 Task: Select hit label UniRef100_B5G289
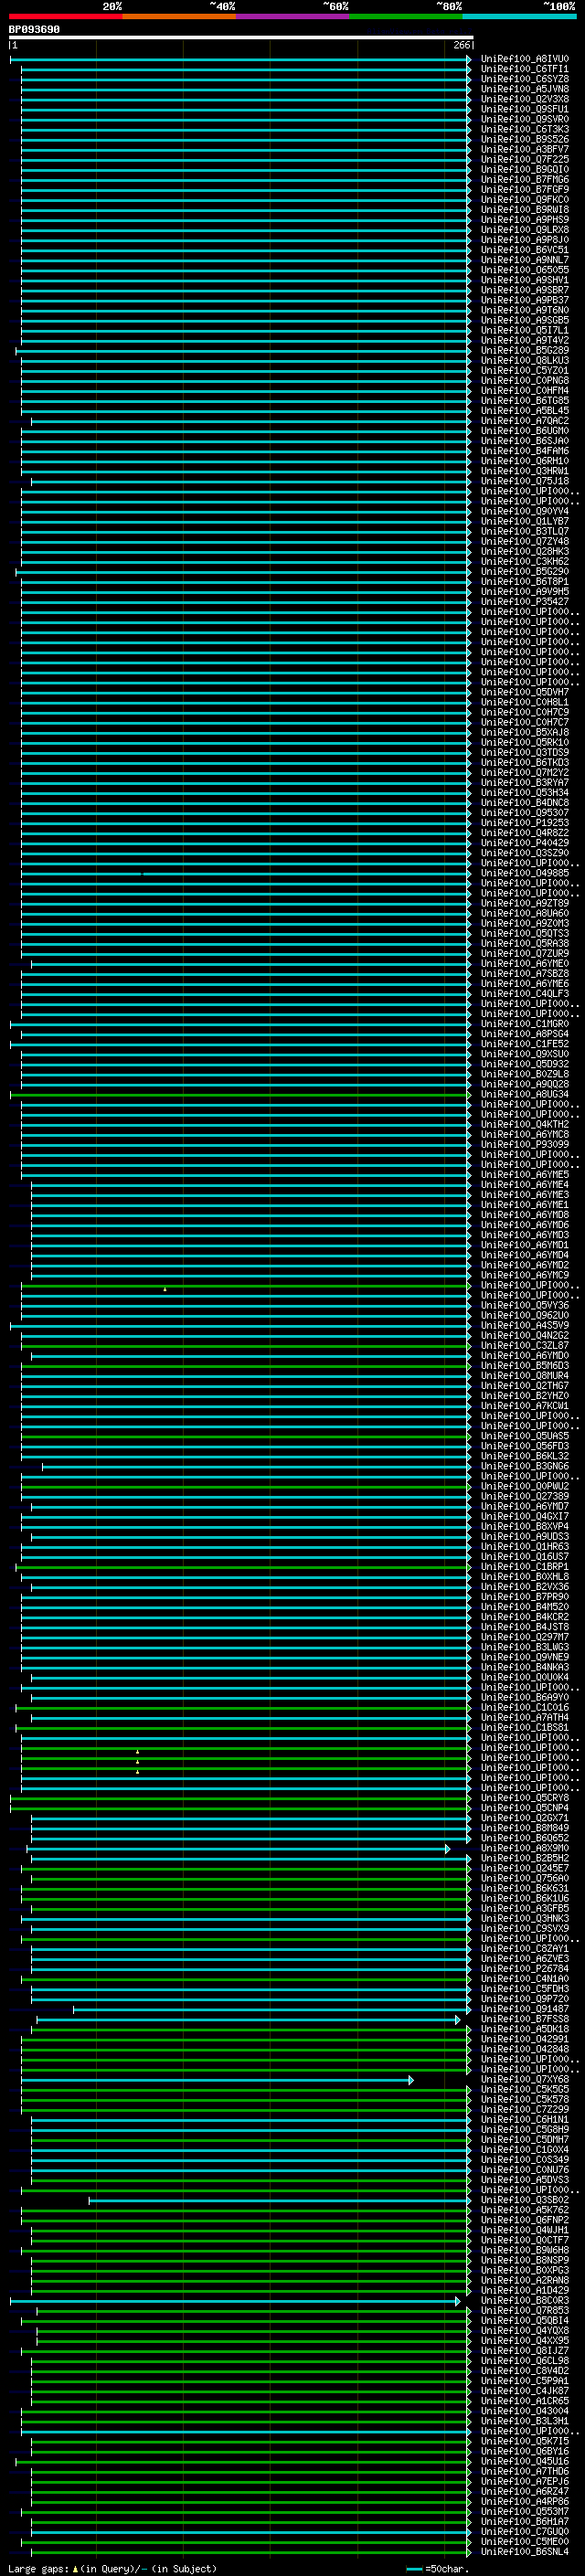[525, 351]
